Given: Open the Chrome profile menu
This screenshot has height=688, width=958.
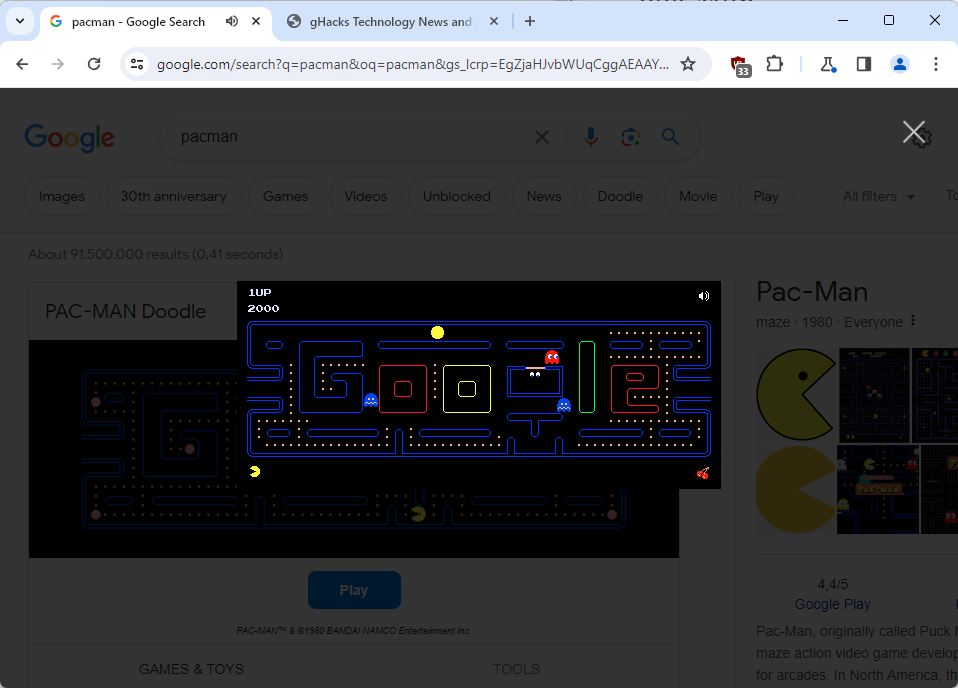Looking at the screenshot, I should [x=899, y=64].
